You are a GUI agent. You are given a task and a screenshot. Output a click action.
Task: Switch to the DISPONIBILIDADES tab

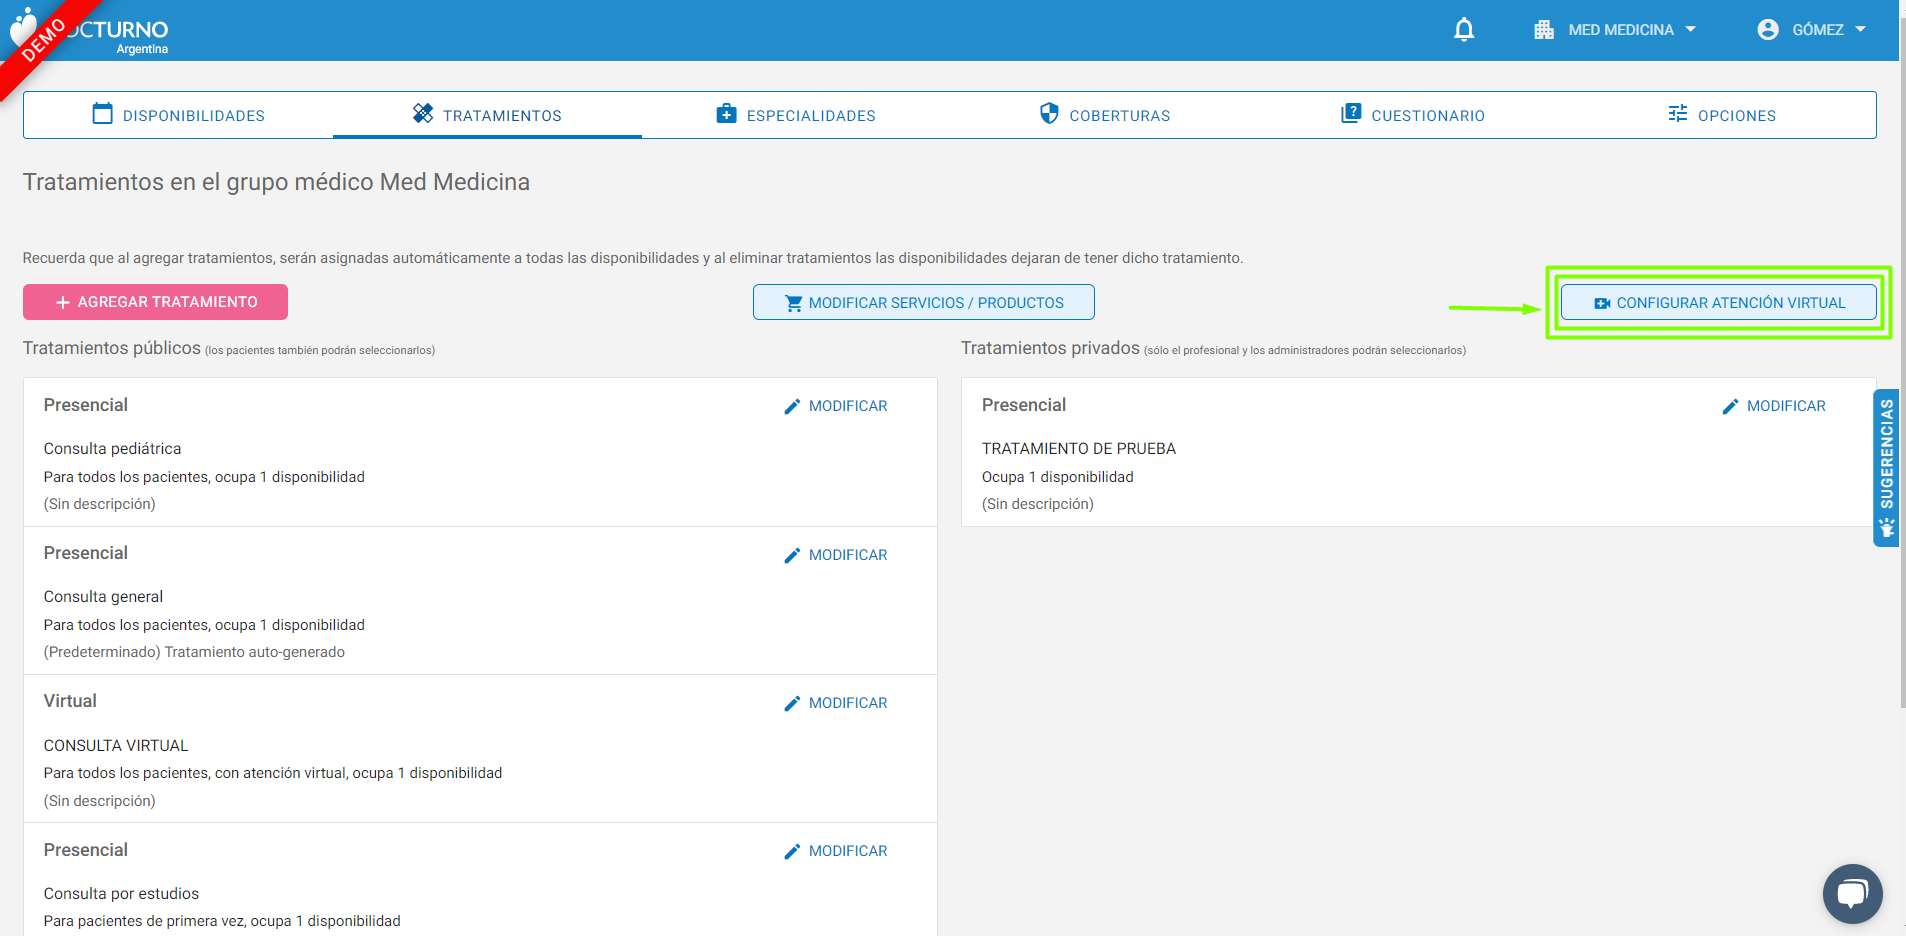(x=178, y=115)
